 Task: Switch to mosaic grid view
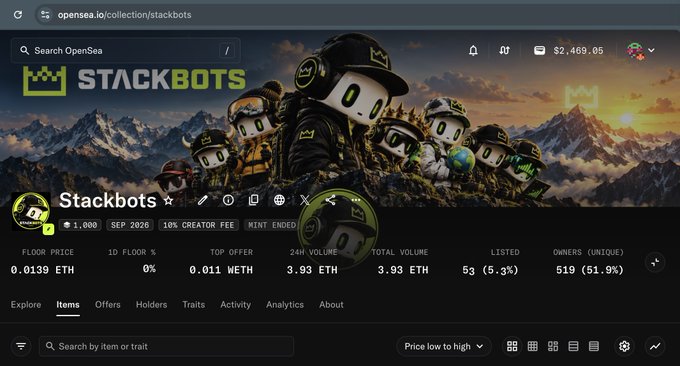[553, 346]
